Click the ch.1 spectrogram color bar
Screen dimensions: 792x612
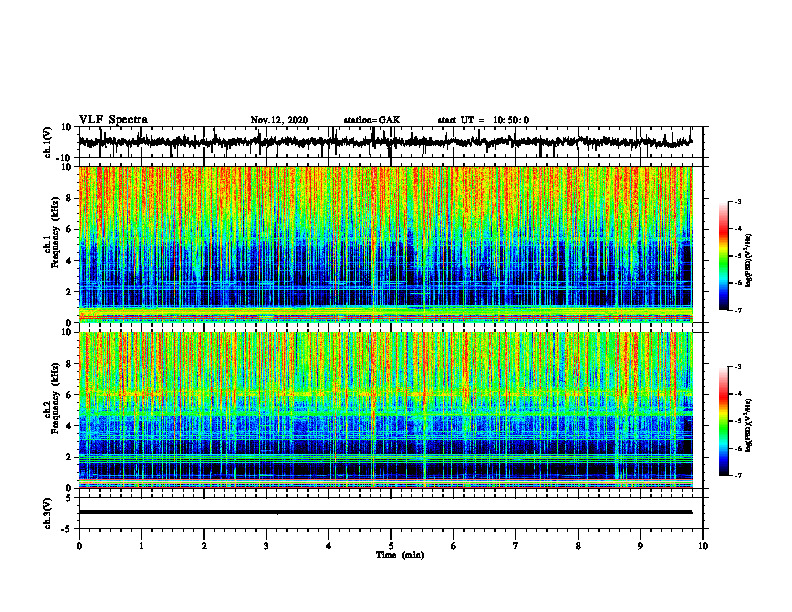[724, 256]
